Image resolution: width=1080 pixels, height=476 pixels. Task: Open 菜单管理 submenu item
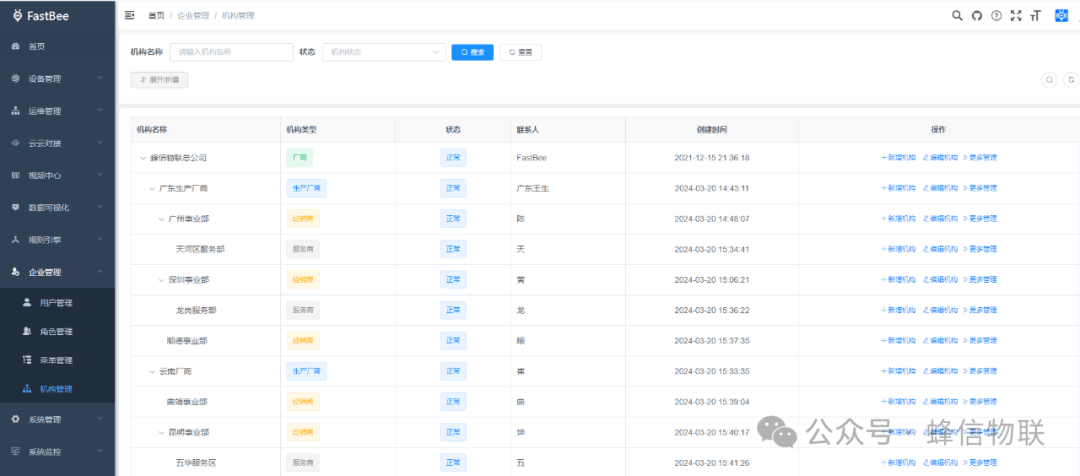(x=57, y=360)
